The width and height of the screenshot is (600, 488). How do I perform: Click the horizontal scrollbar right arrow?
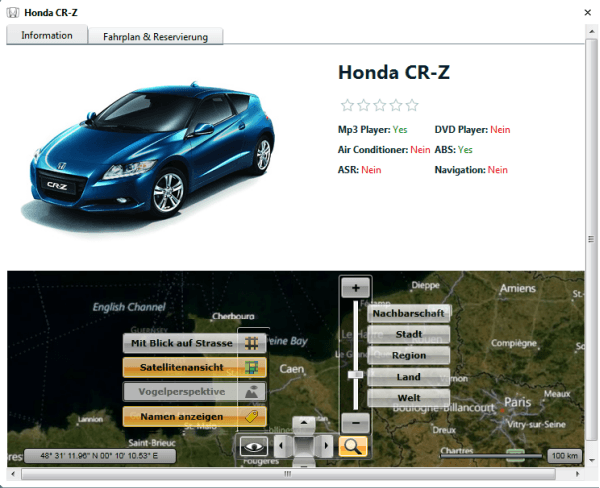pyautogui.click(x=577, y=474)
